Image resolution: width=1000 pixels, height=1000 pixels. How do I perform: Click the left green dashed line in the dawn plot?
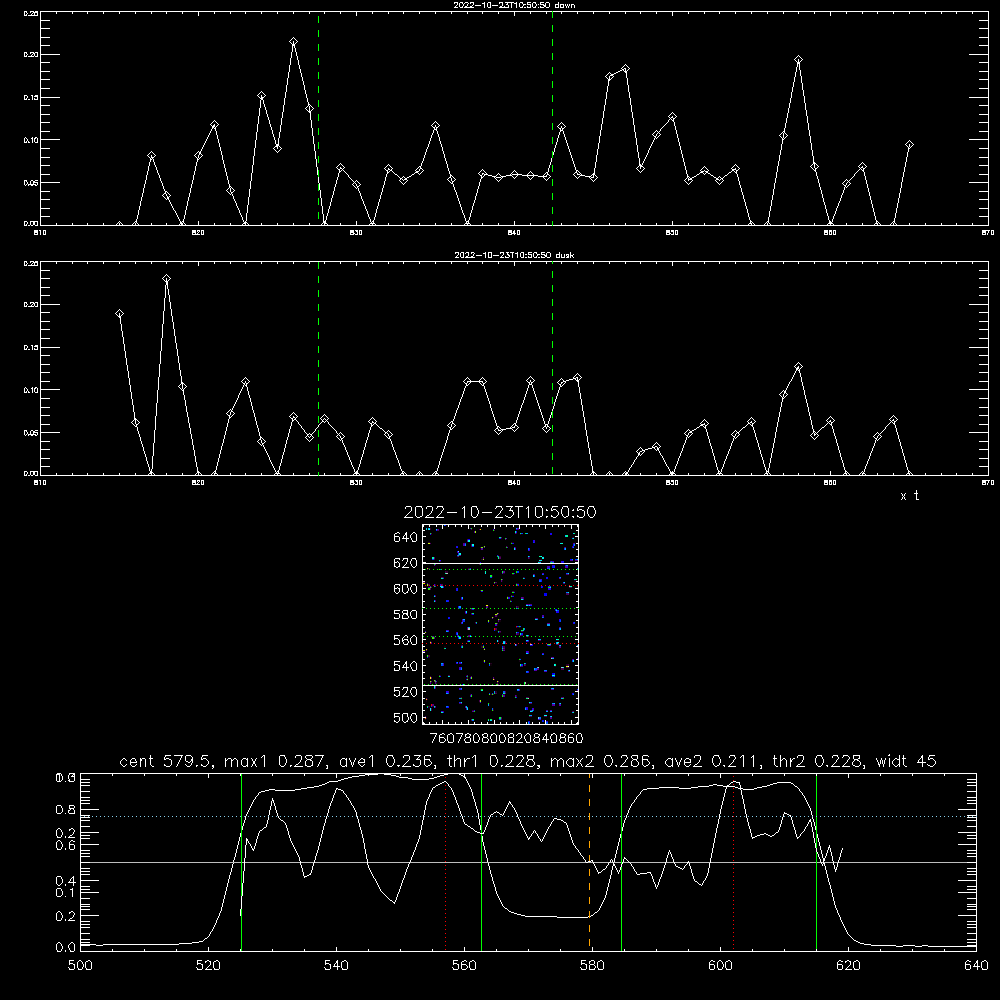click(x=319, y=118)
